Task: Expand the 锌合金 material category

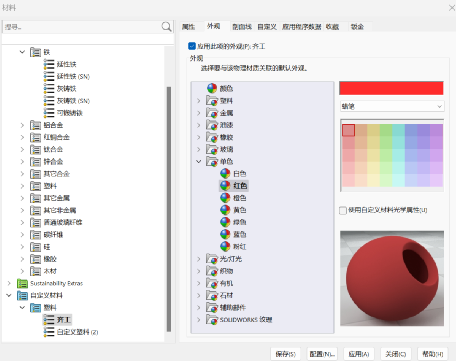Action: coord(22,162)
